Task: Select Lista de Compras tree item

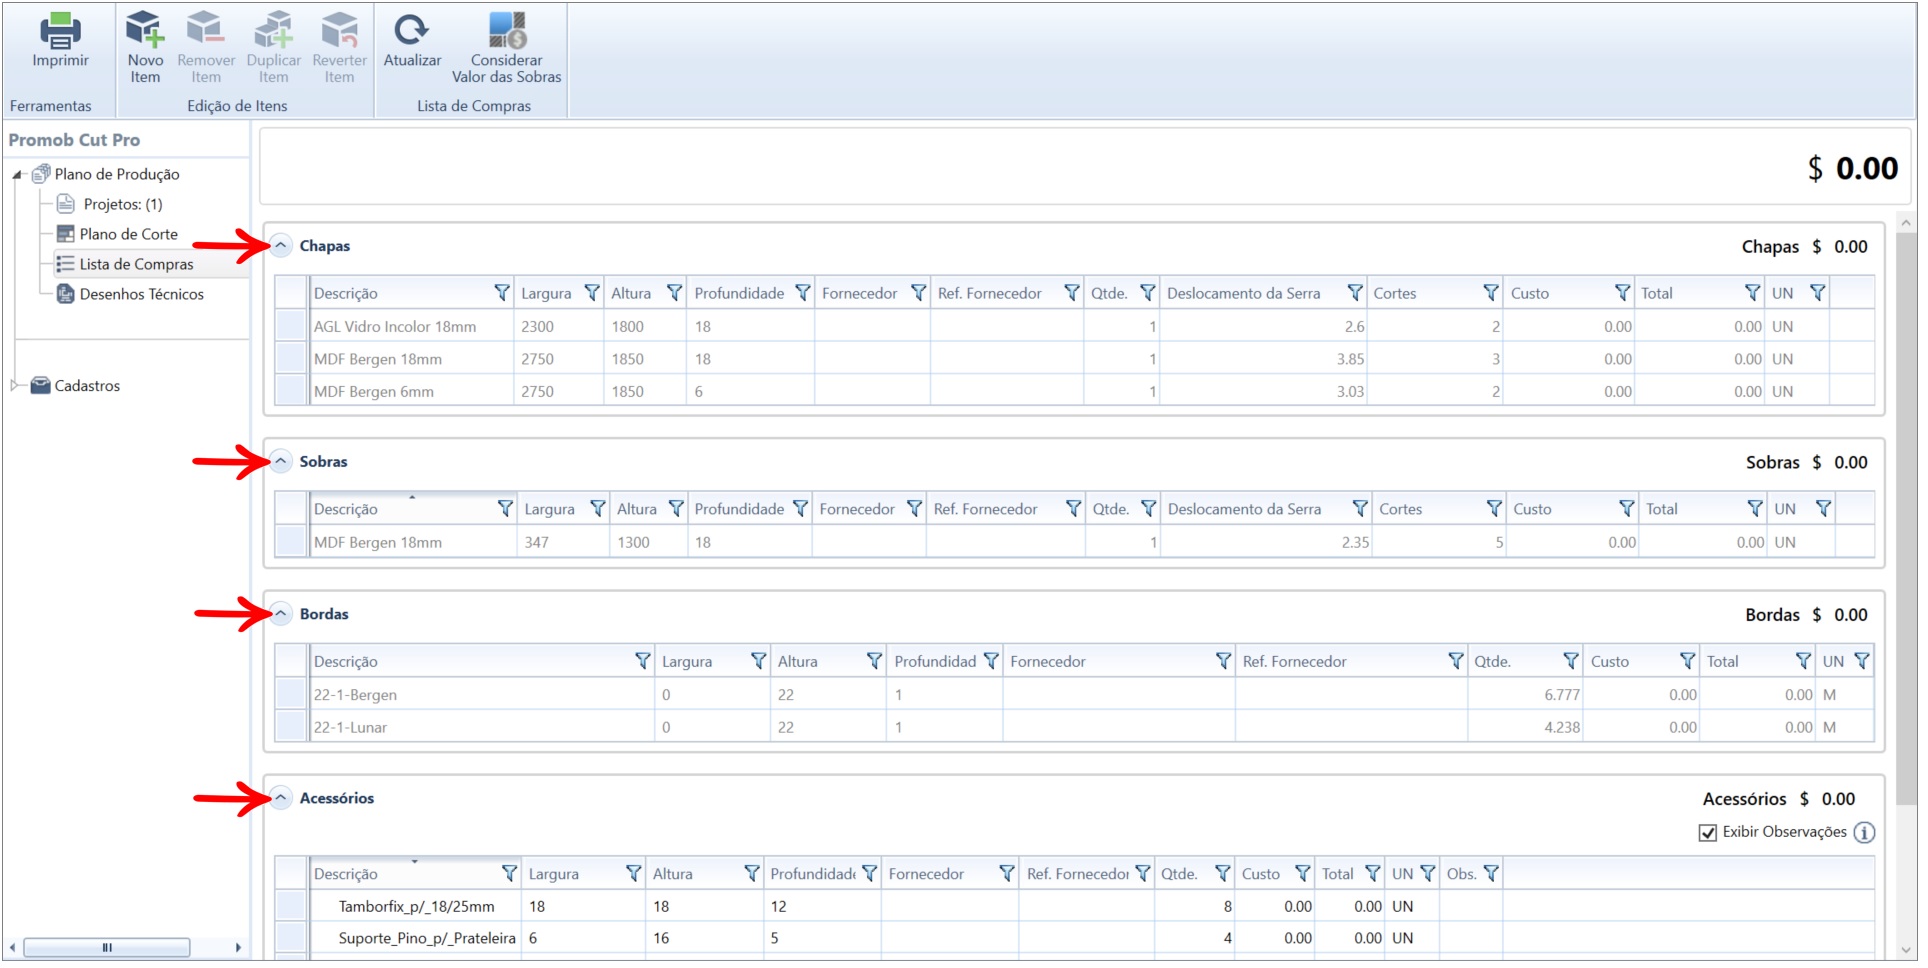Action: pos(137,264)
